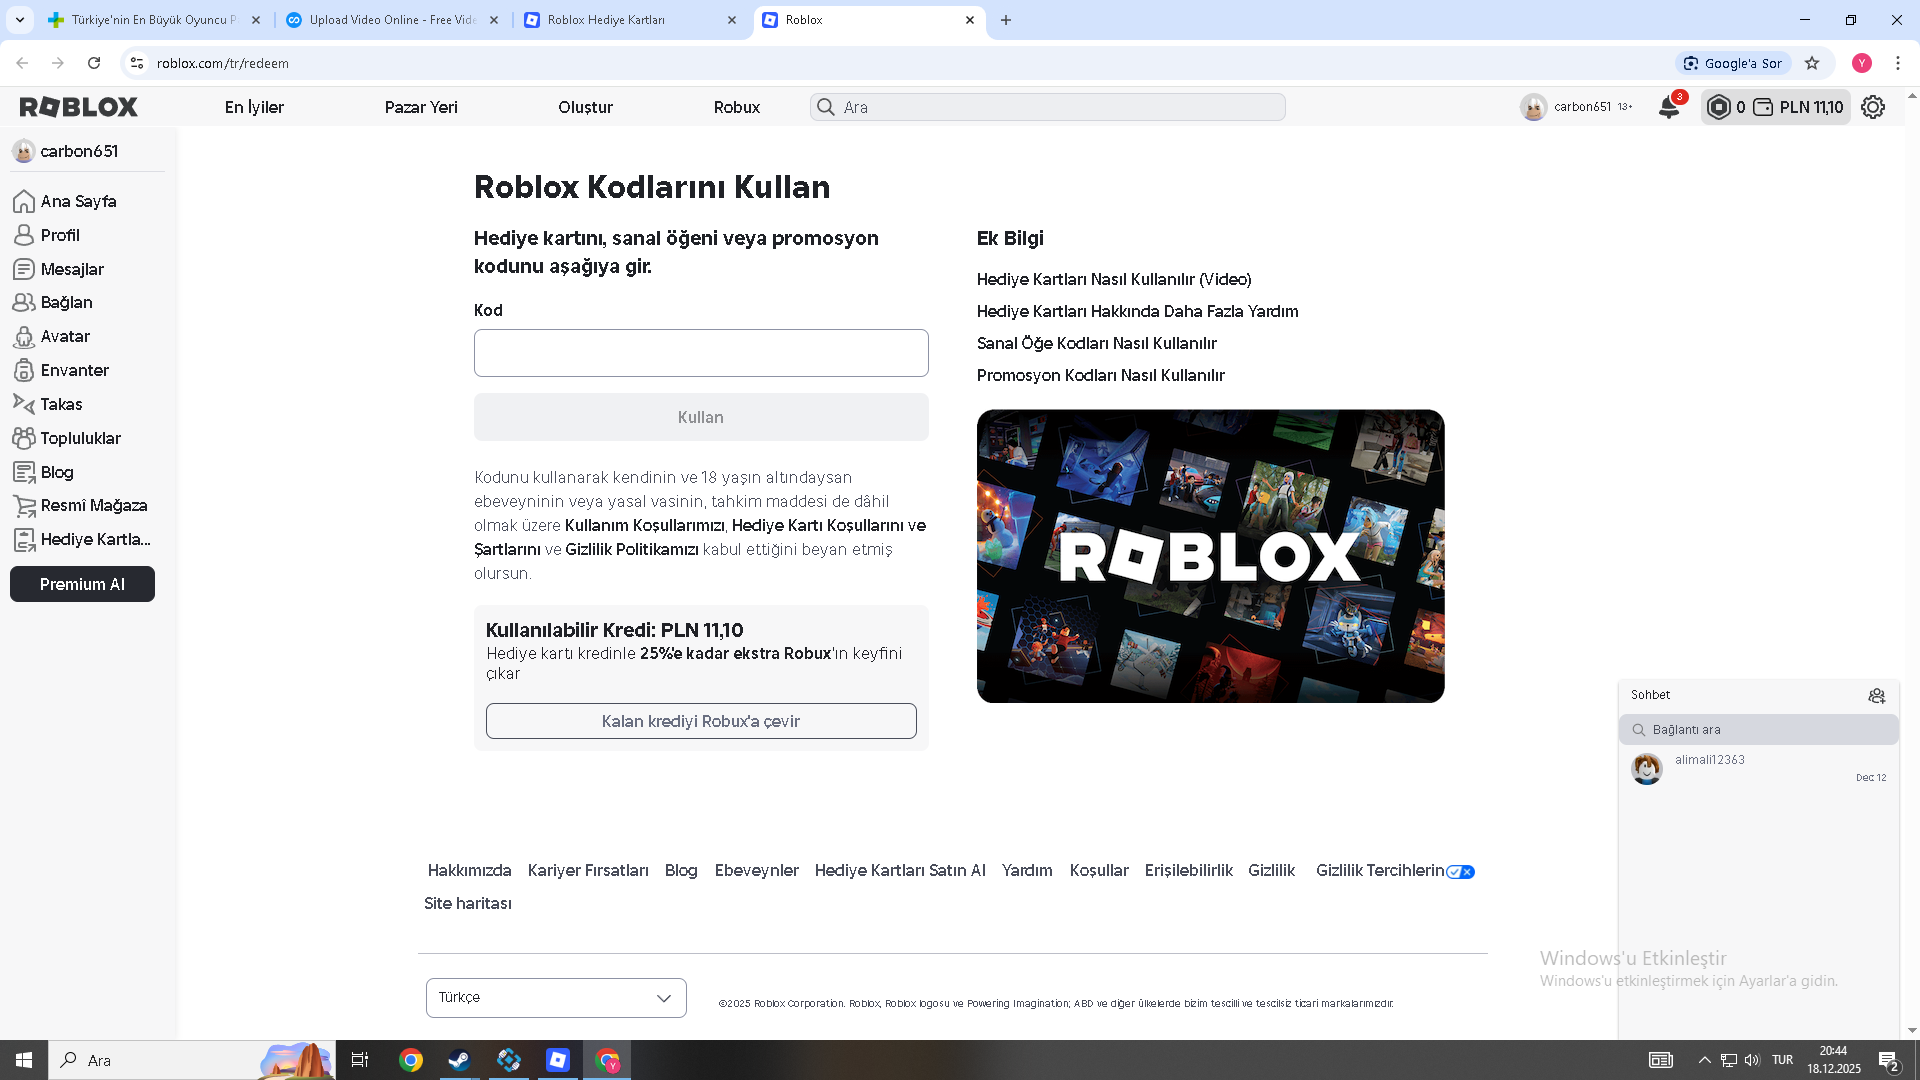The image size is (1920, 1080).
Task: Click the Roblox Ara search box
Action: 1048,107
